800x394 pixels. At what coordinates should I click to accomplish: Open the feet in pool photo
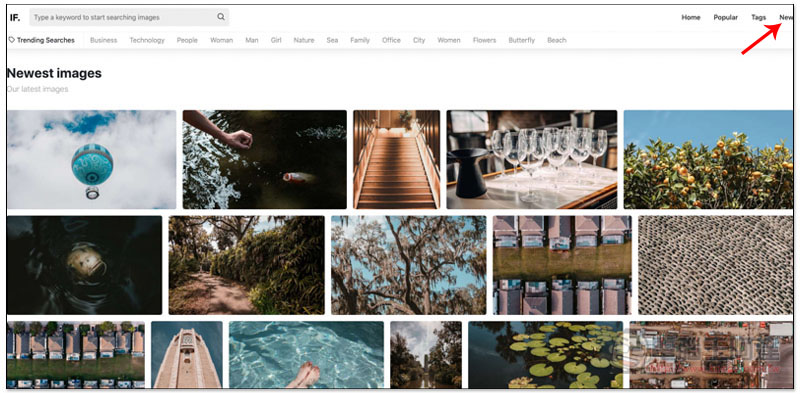point(306,355)
